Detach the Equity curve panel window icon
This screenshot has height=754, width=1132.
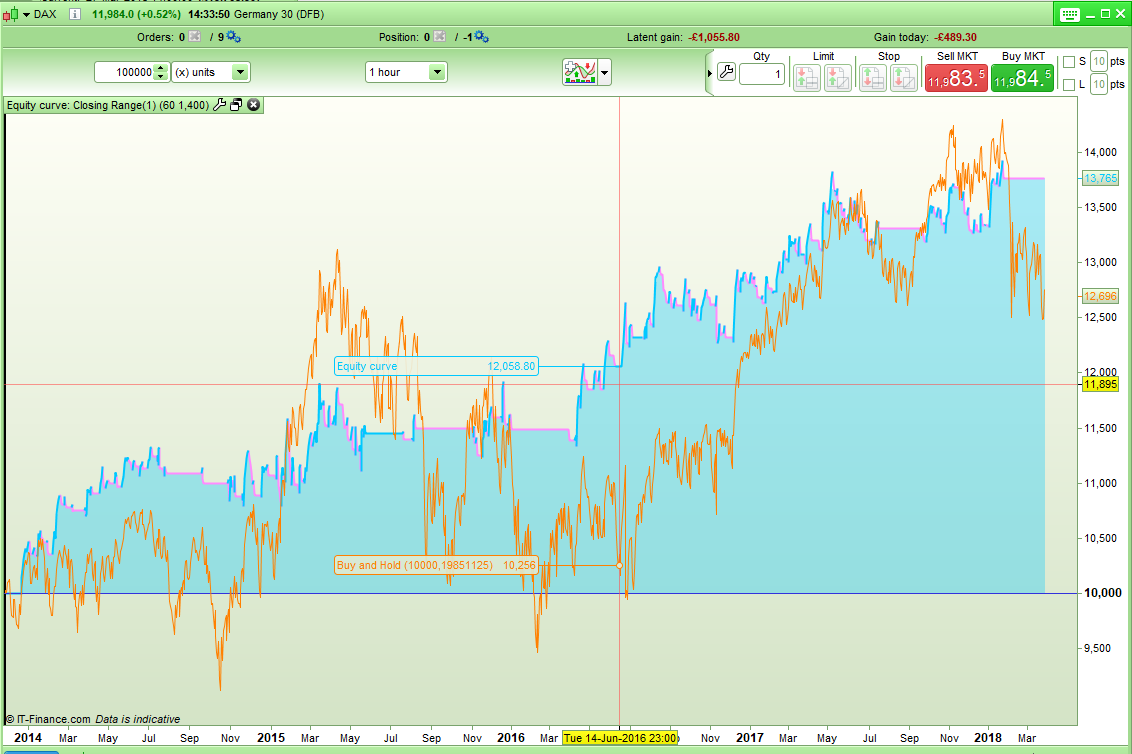click(236, 105)
